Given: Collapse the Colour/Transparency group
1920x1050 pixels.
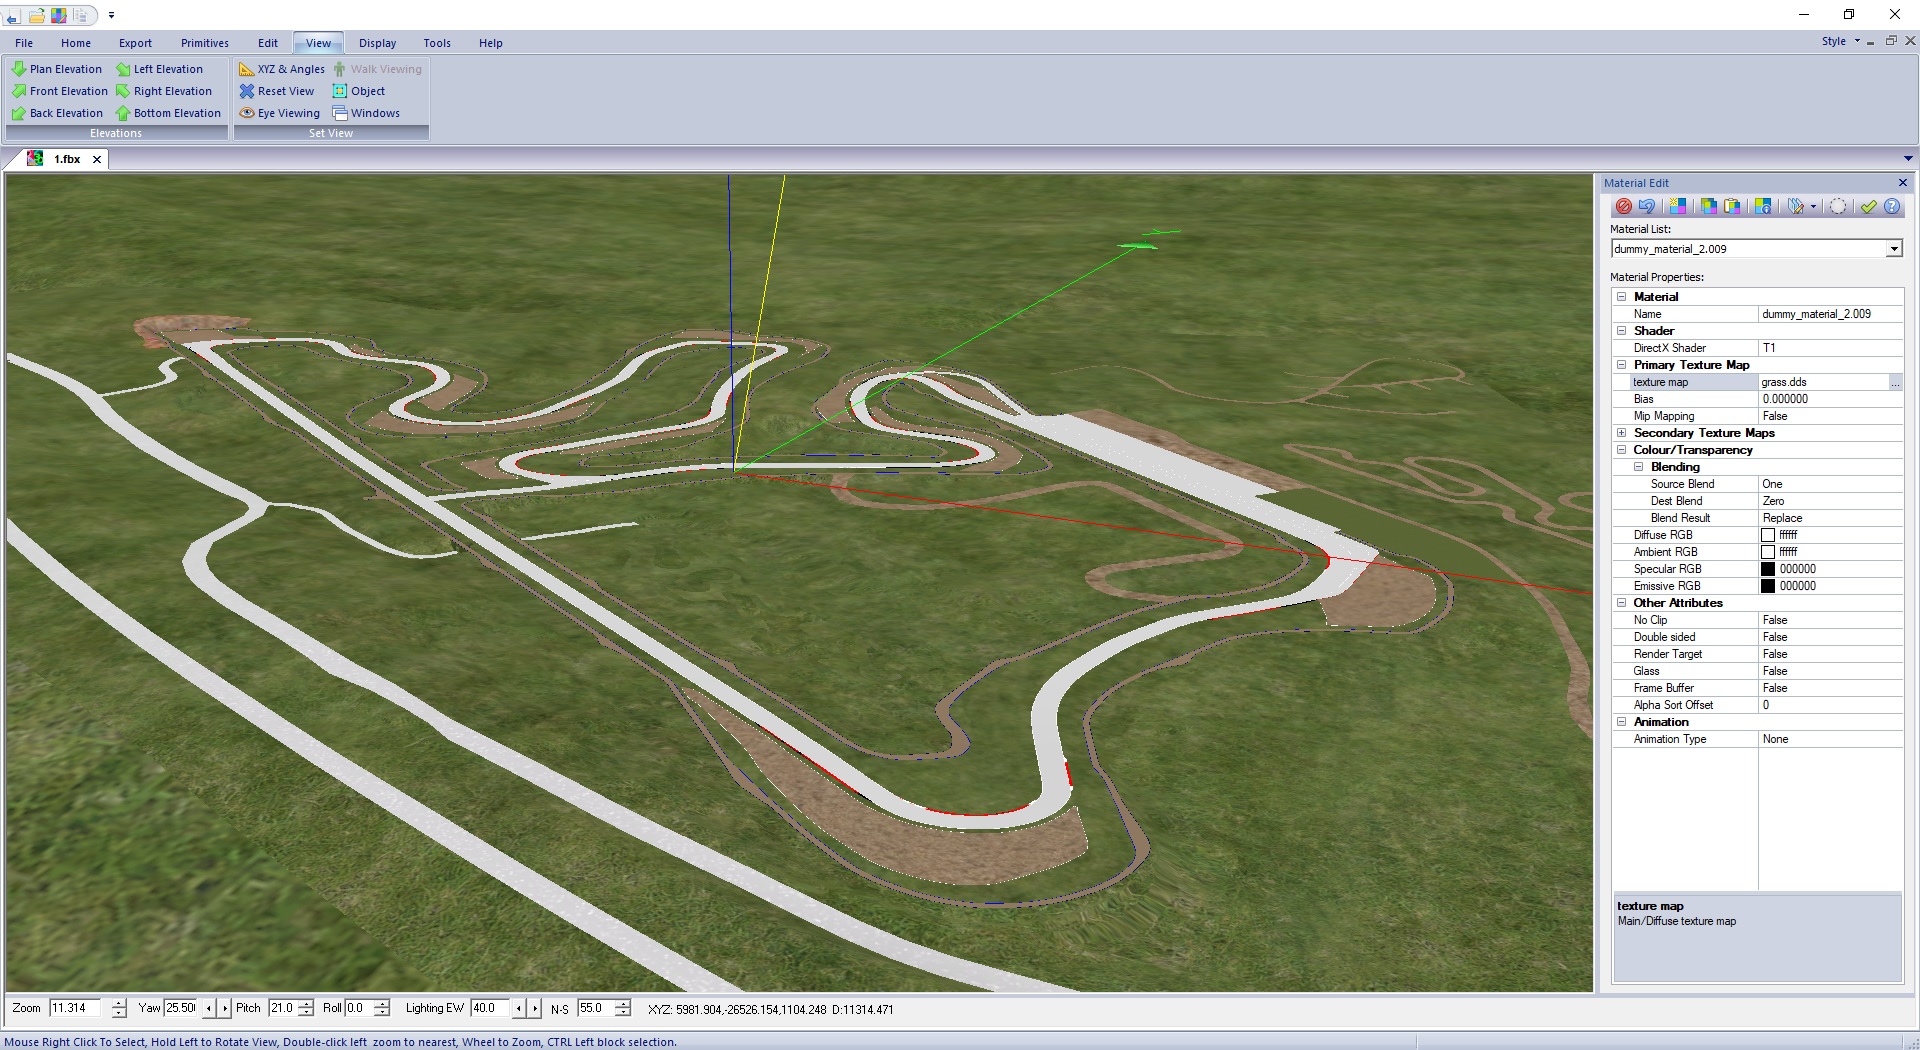Looking at the screenshot, I should tap(1621, 450).
